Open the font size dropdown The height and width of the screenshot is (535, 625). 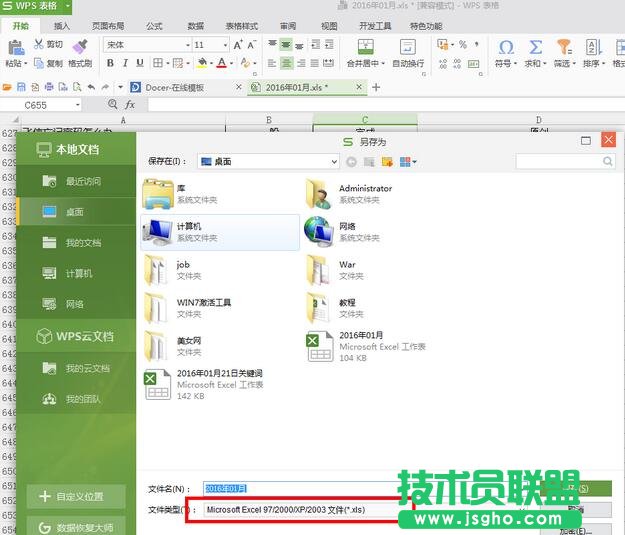click(225, 45)
